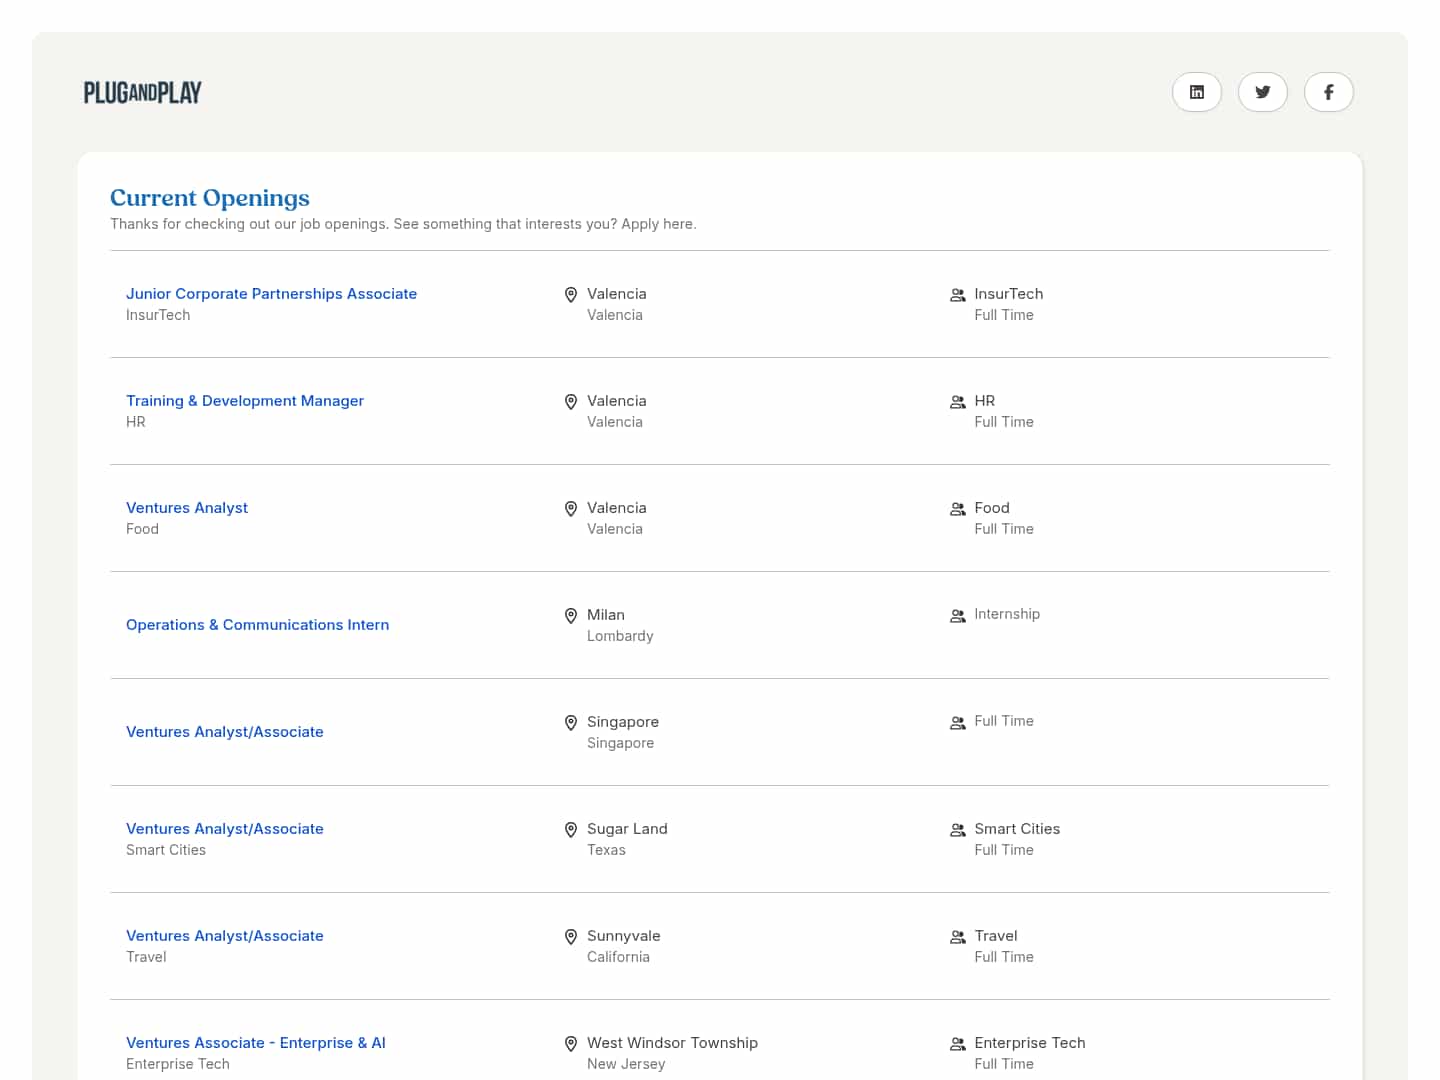Open Ventures Associate - Enterprise & AI job
The image size is (1440, 1080).
click(256, 1043)
